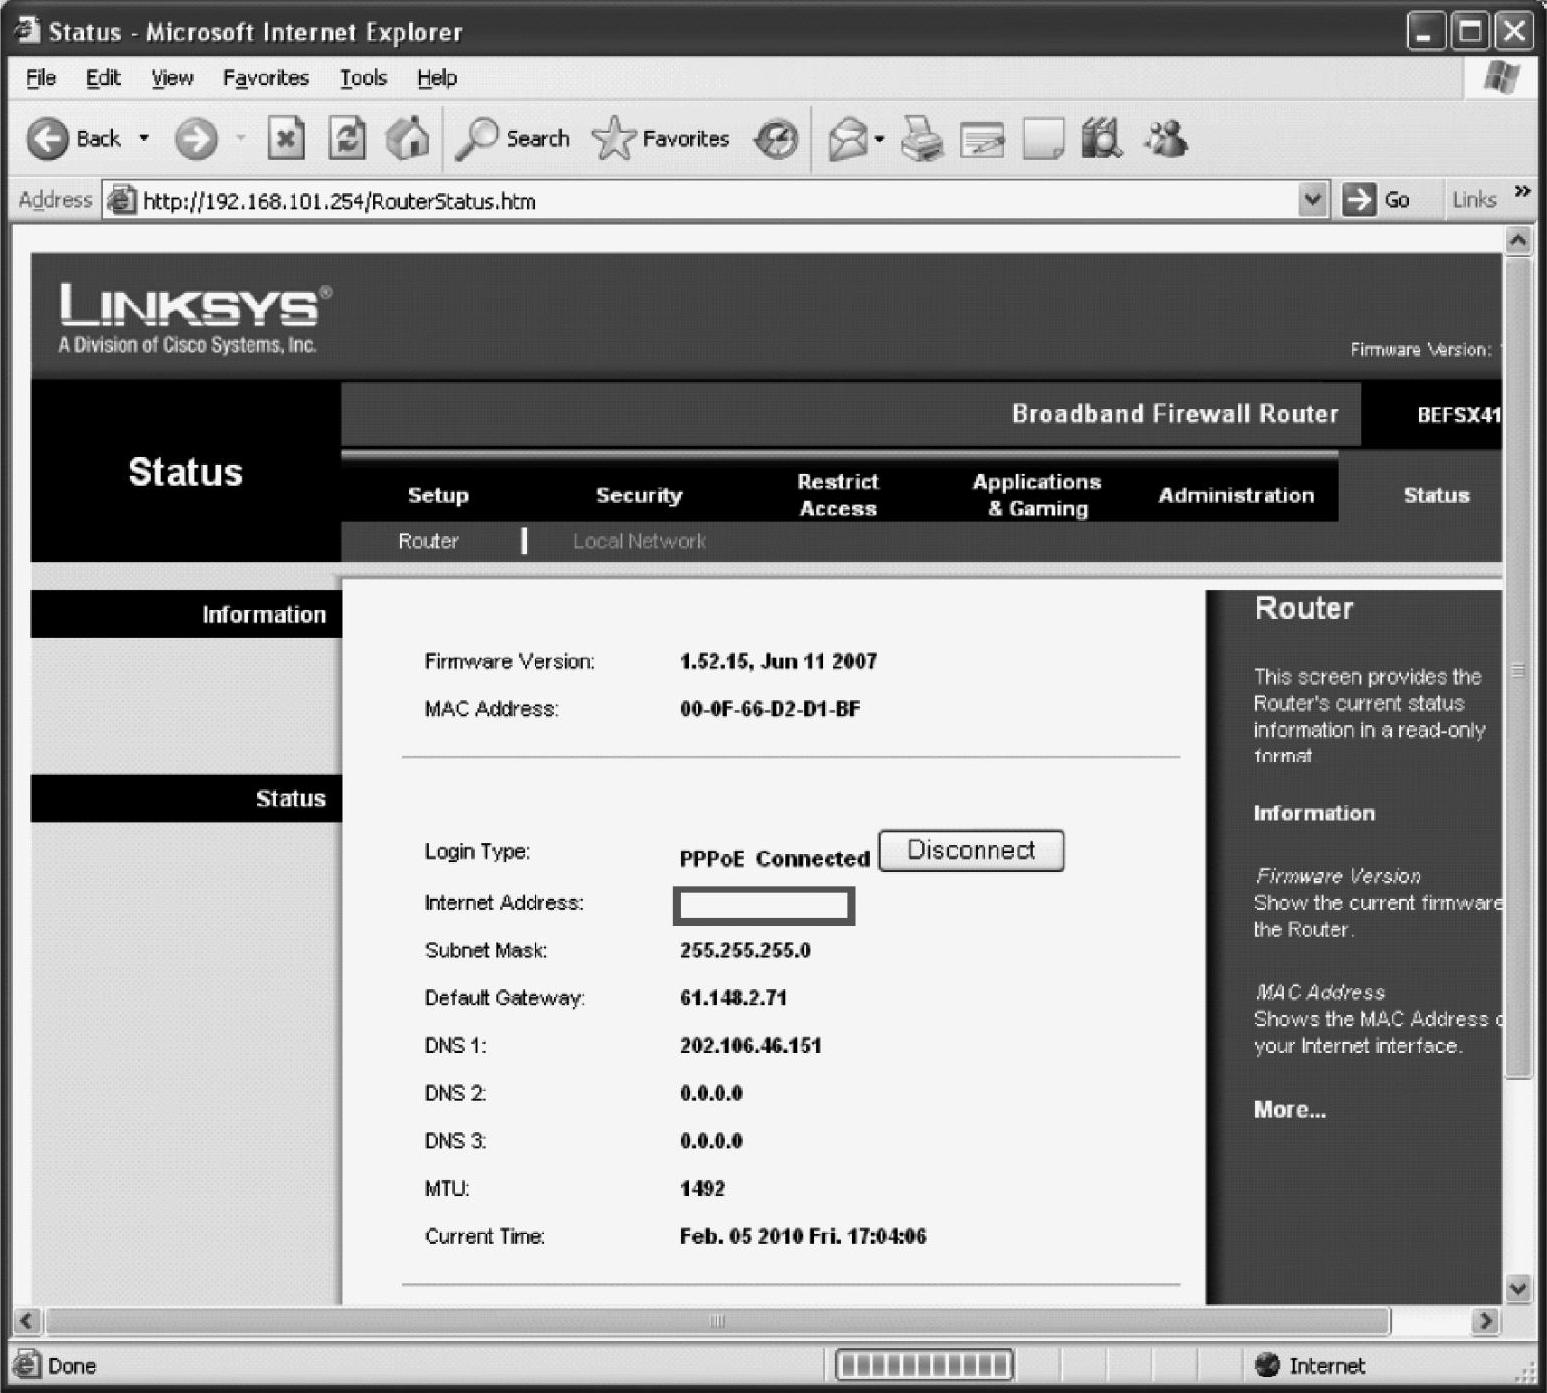
Task: Click the MAC address value 00-0F-66-D2-D1-BF
Action: [770, 709]
